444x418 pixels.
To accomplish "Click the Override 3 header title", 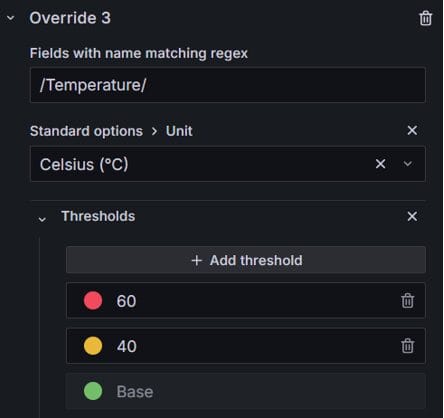I will pyautogui.click(x=70, y=18).
